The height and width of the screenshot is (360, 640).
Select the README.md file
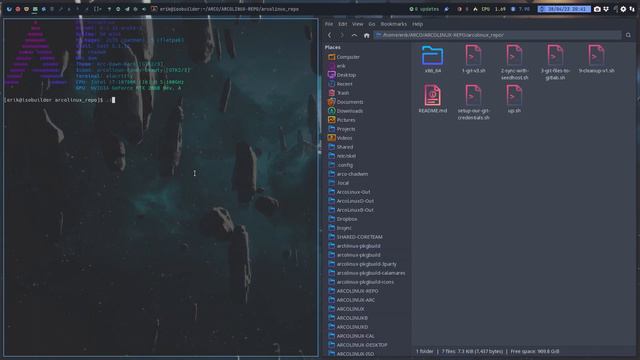(x=433, y=99)
